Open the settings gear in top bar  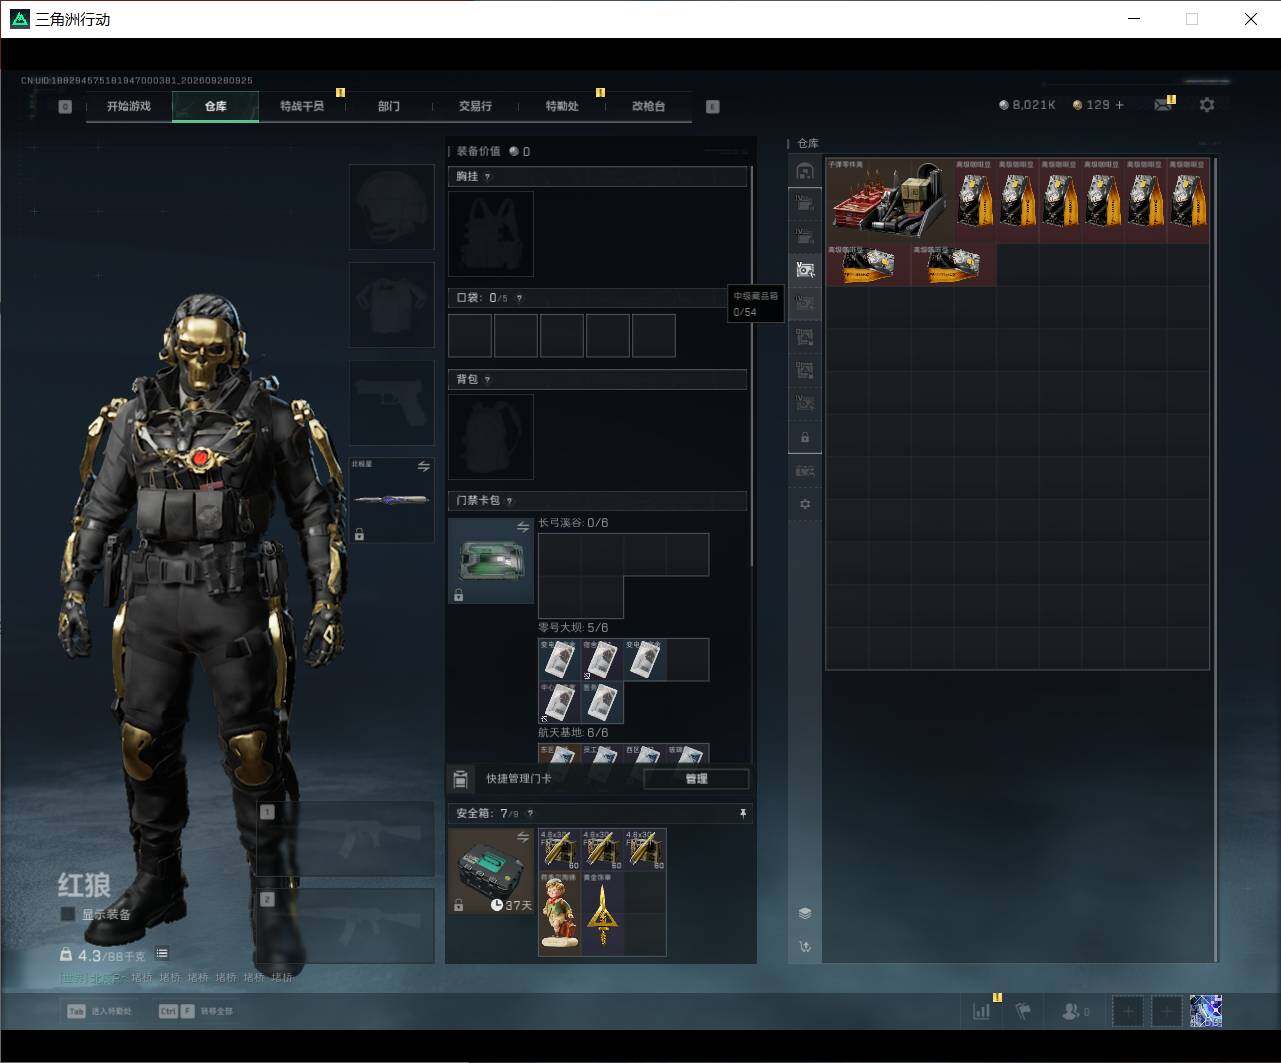[x=1207, y=105]
